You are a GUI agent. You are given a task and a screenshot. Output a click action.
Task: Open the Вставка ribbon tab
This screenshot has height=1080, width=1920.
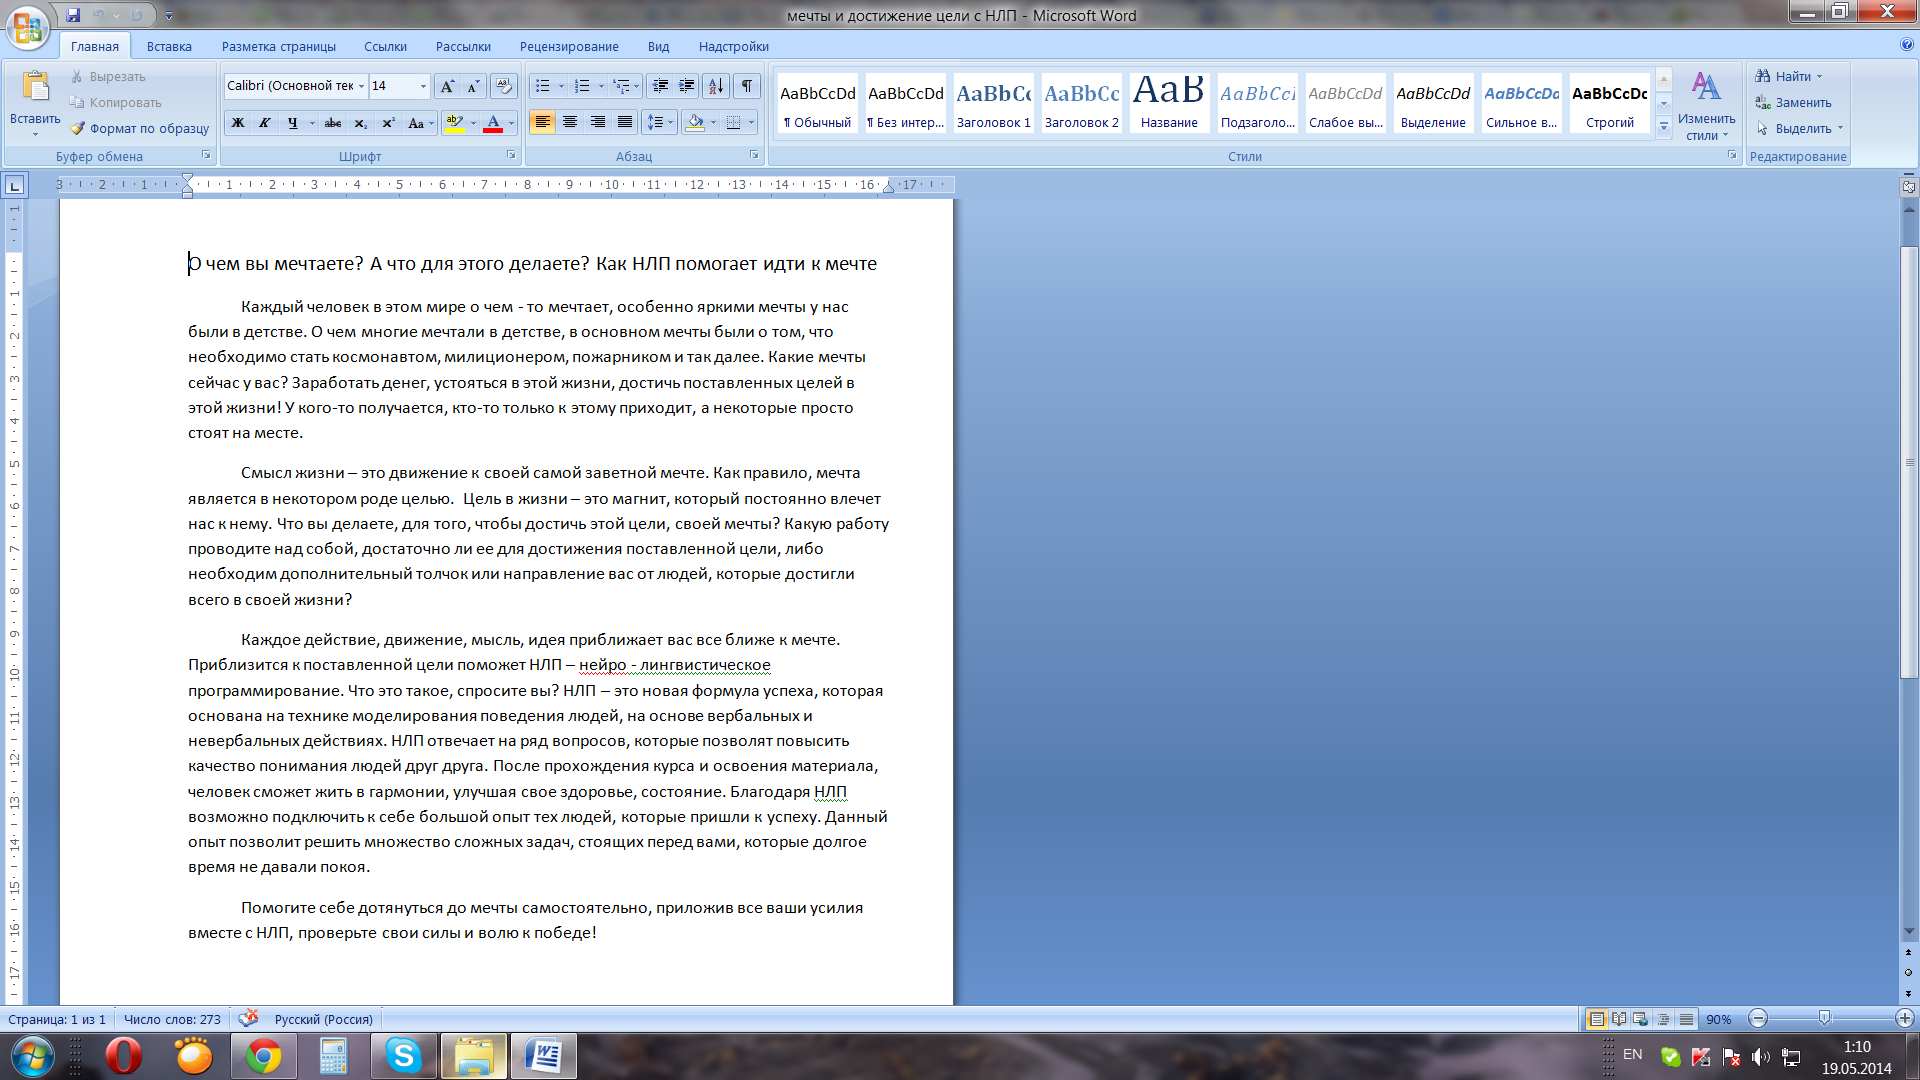pyautogui.click(x=169, y=46)
